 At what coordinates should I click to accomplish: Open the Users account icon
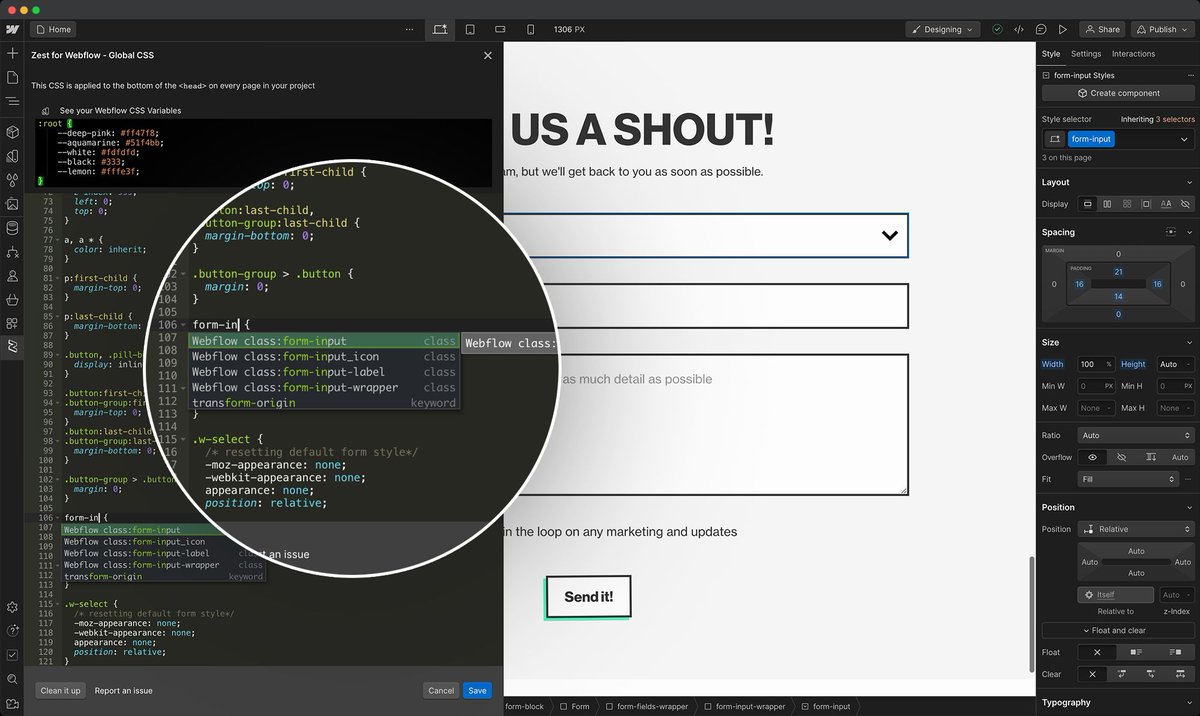pos(12,275)
